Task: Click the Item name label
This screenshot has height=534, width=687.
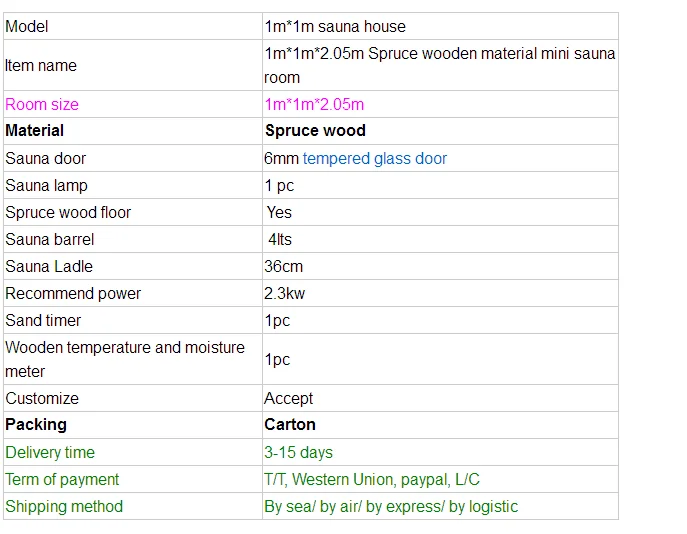Action: click(x=41, y=65)
